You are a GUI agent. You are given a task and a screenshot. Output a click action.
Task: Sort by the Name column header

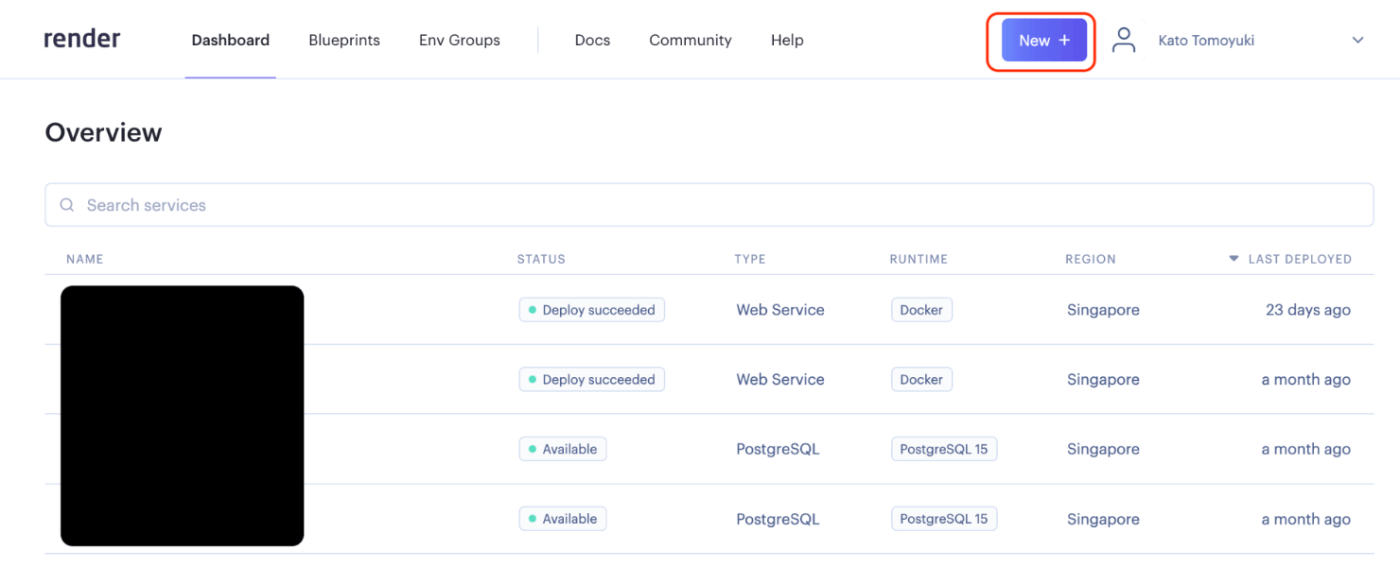point(85,259)
